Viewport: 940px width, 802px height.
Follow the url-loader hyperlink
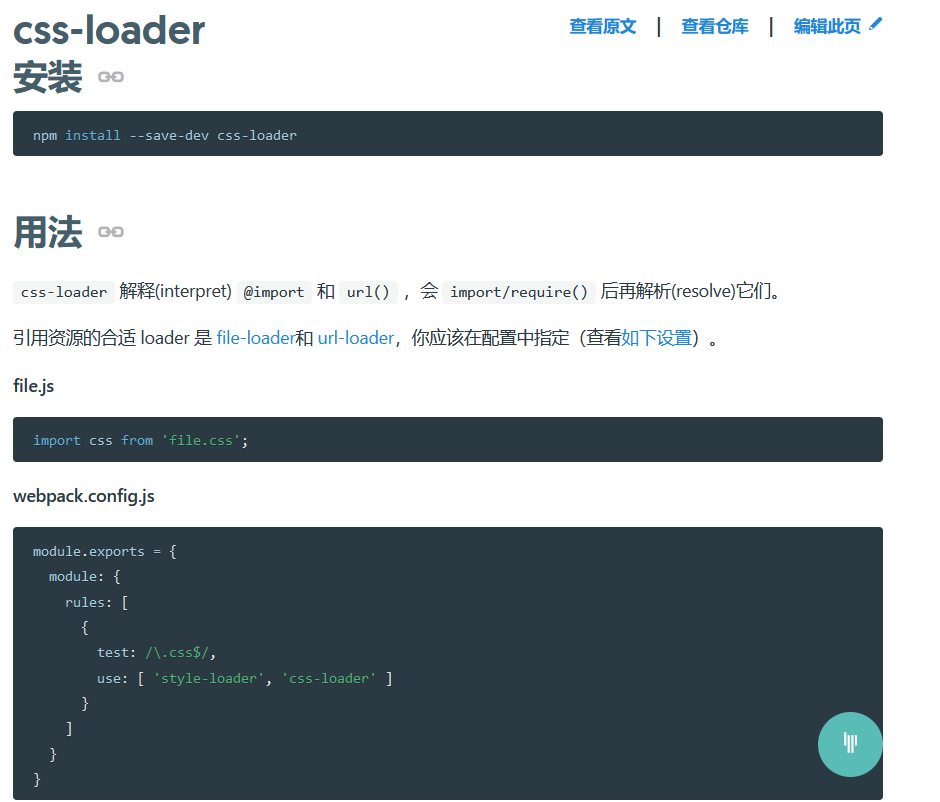(355, 338)
